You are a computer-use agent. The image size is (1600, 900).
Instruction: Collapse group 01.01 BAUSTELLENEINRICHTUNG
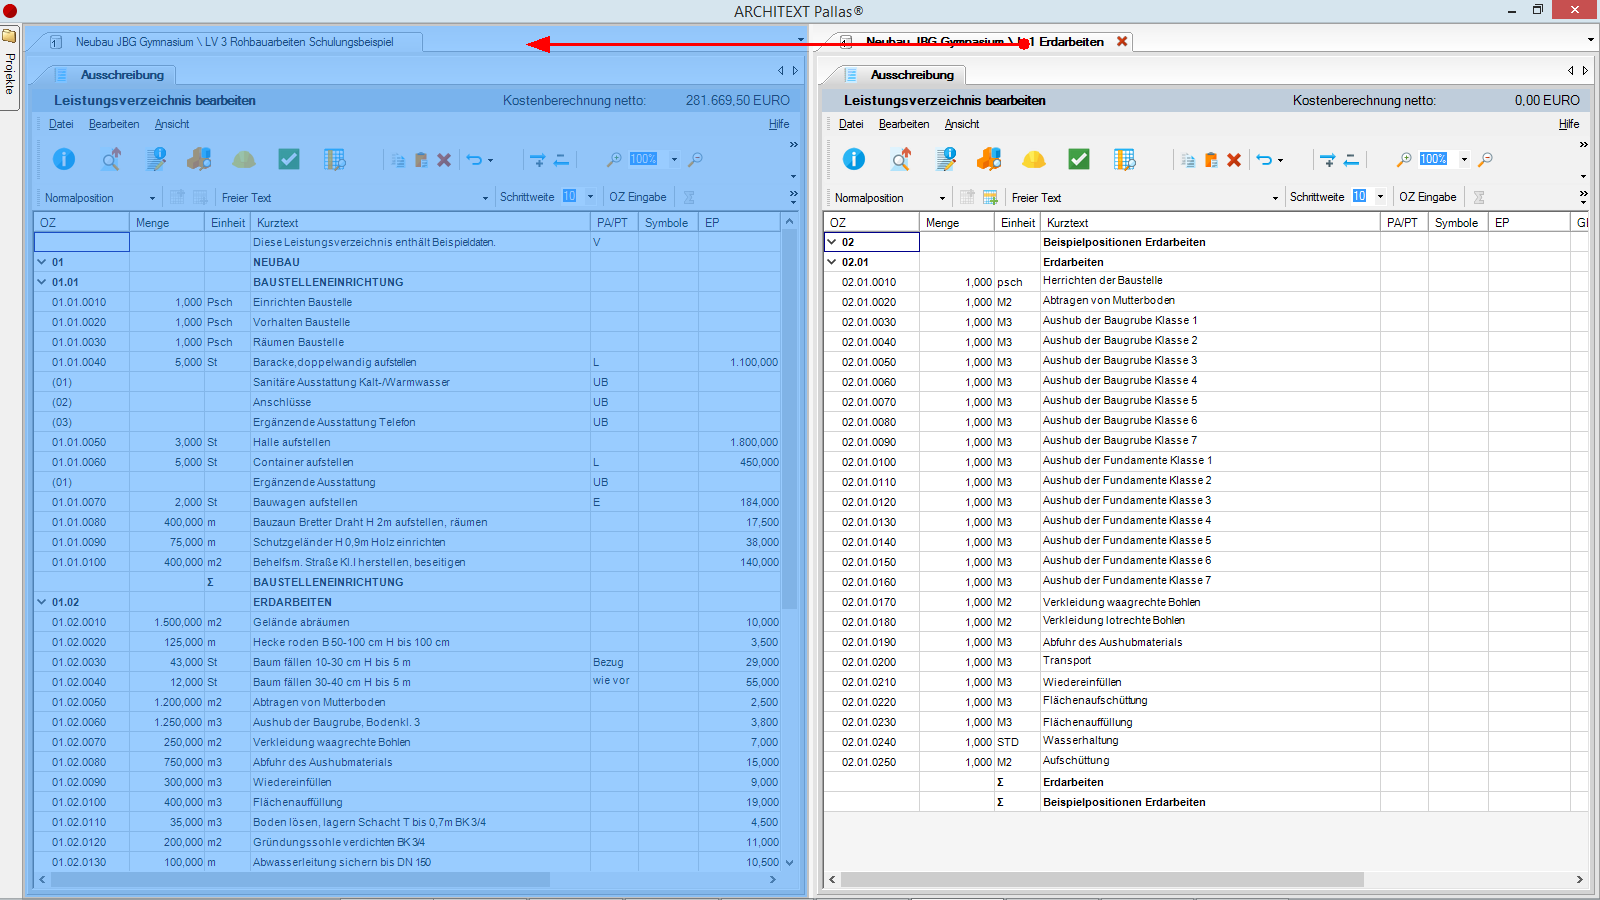(x=42, y=282)
